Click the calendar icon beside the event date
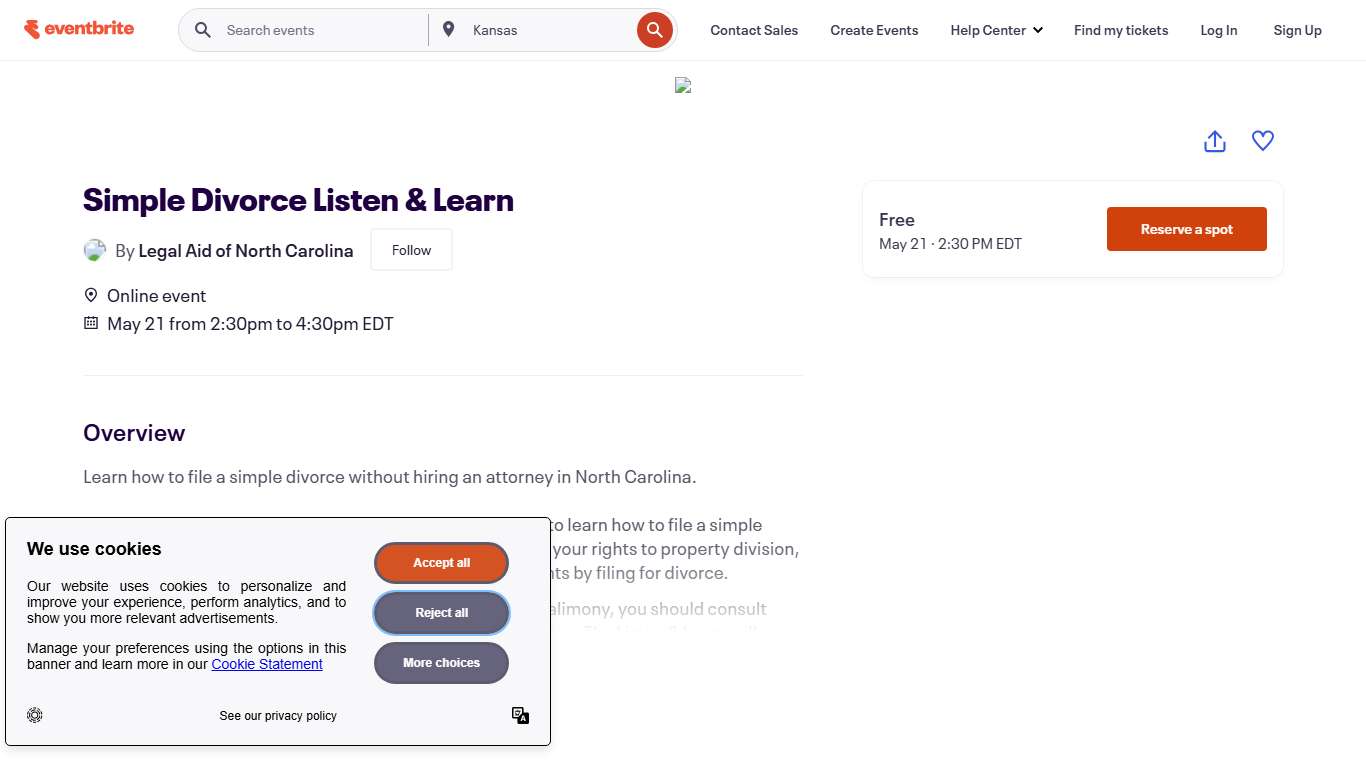This screenshot has height=768, width=1366. [x=90, y=322]
